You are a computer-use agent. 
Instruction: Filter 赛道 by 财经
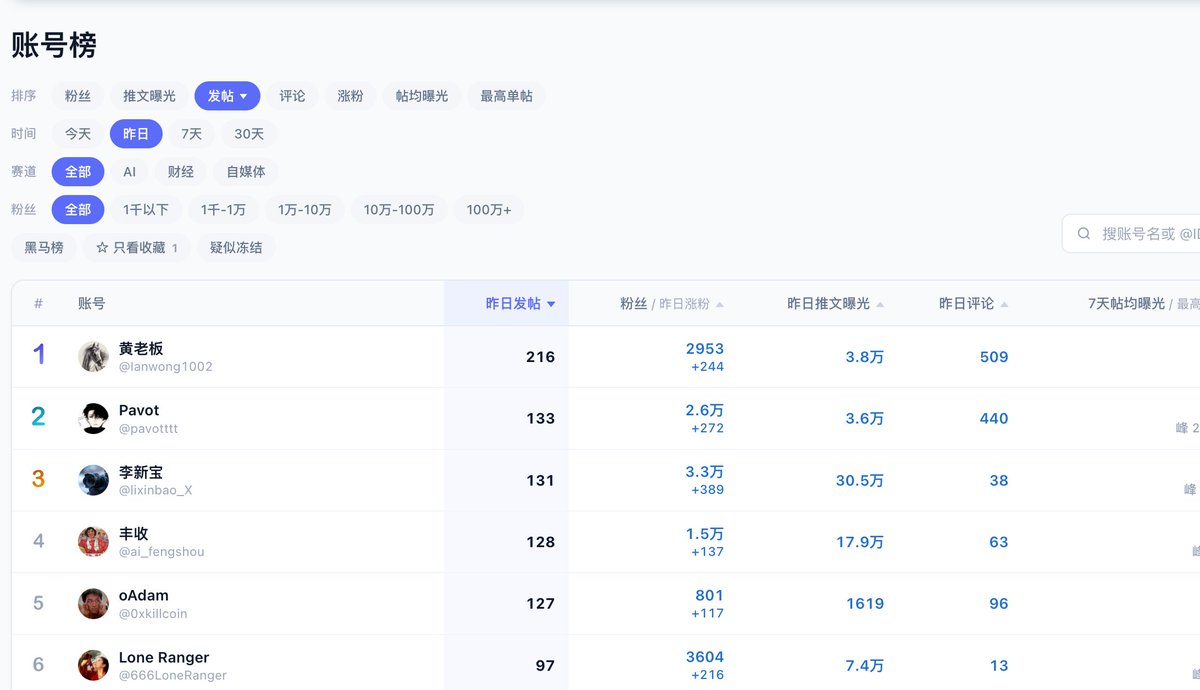[x=181, y=172]
